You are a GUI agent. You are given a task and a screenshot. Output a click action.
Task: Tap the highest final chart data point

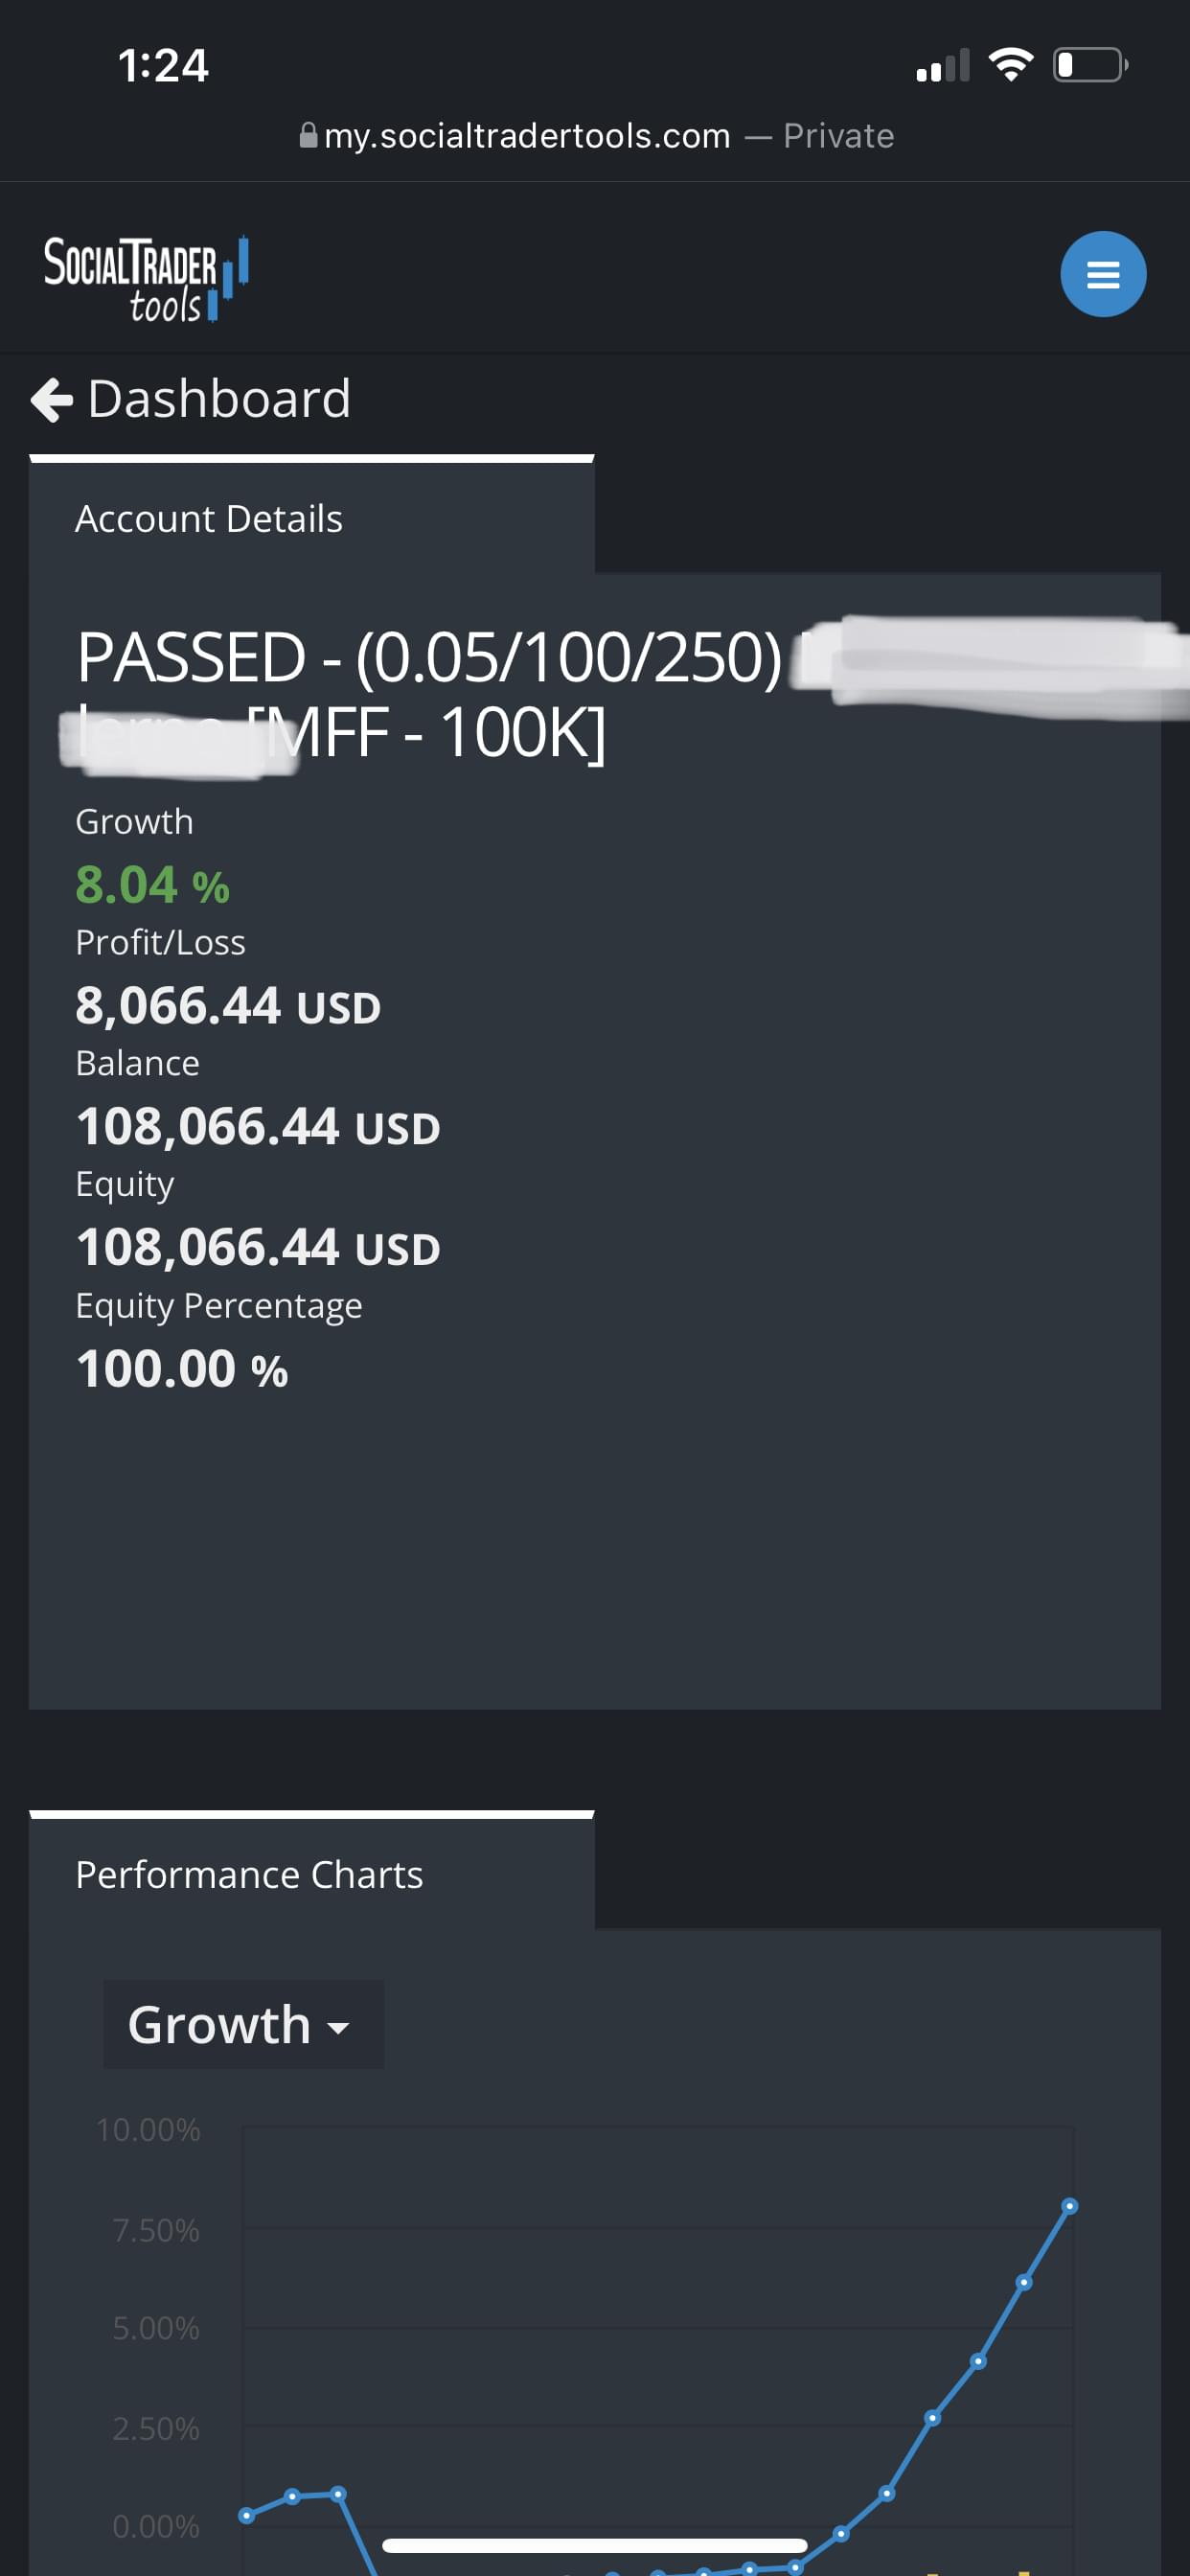click(x=1069, y=2206)
